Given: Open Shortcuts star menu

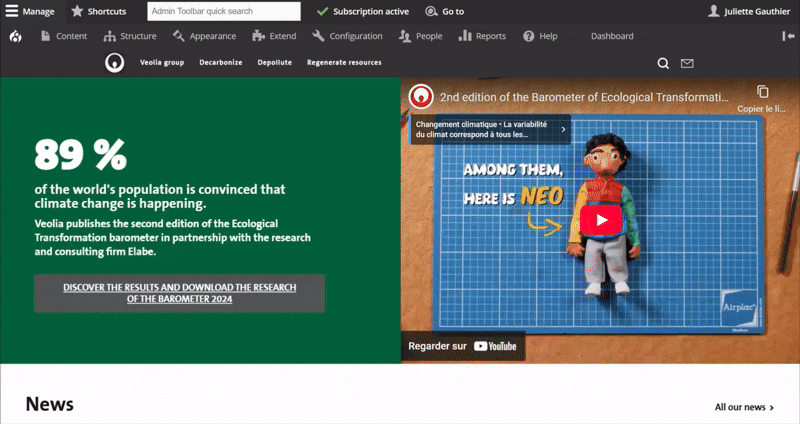Looking at the screenshot, I should tap(98, 11).
